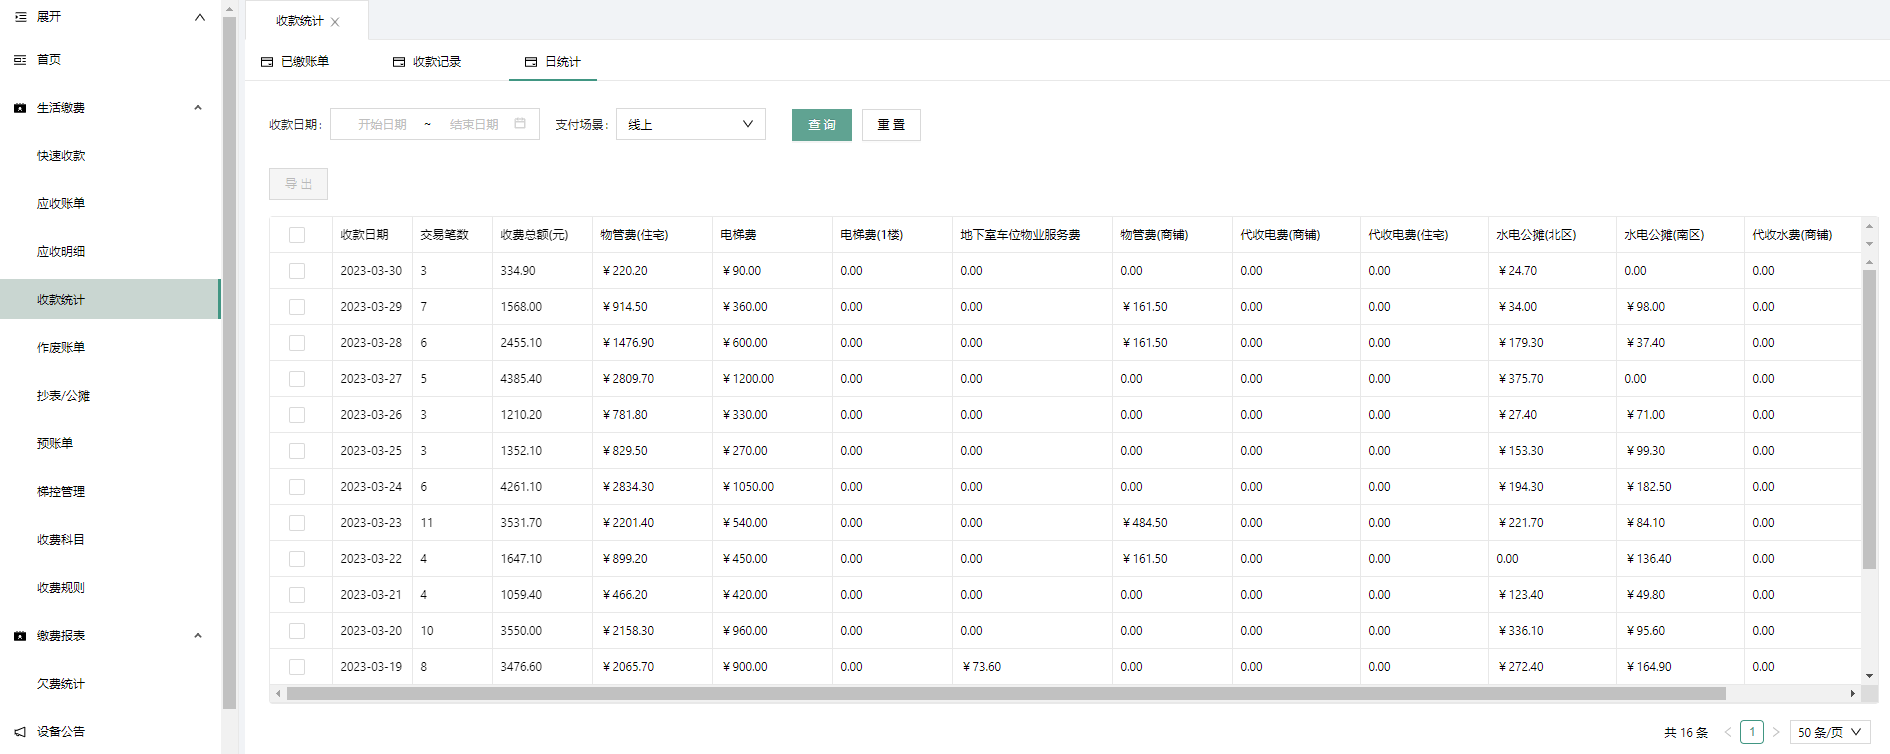
Task: Check the 2023-03-21 row checkbox
Action: point(297,595)
